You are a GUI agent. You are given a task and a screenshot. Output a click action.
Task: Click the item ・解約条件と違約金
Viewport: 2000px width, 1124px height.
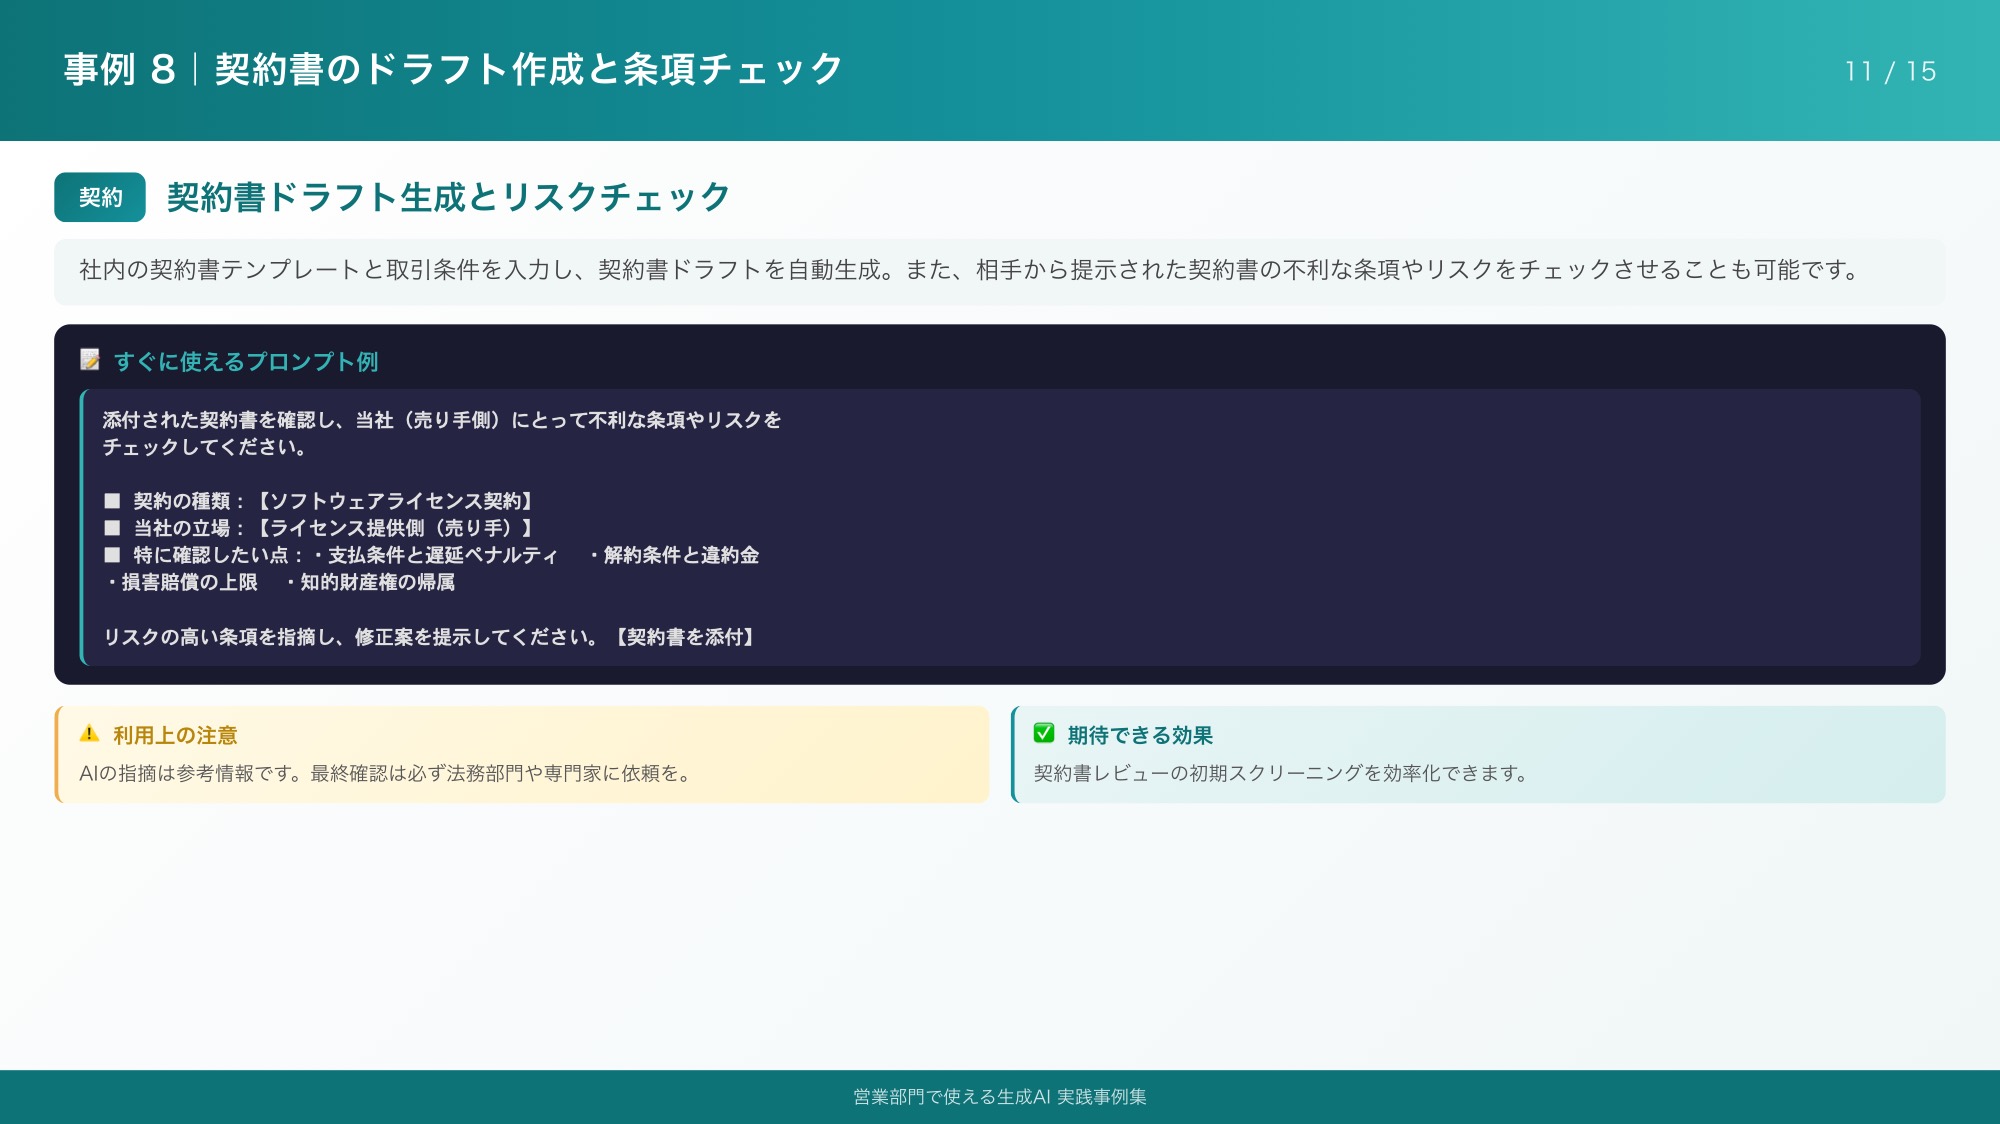[x=672, y=555]
